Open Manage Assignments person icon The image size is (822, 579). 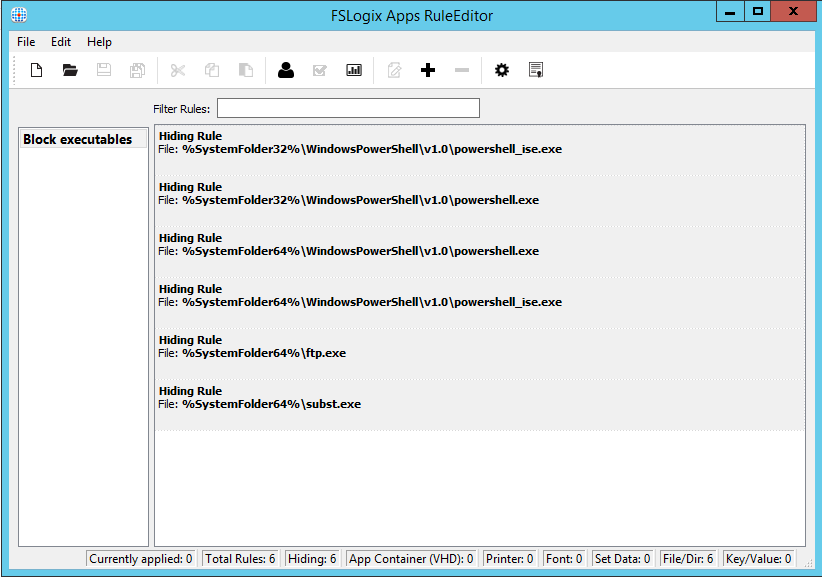[x=286, y=70]
